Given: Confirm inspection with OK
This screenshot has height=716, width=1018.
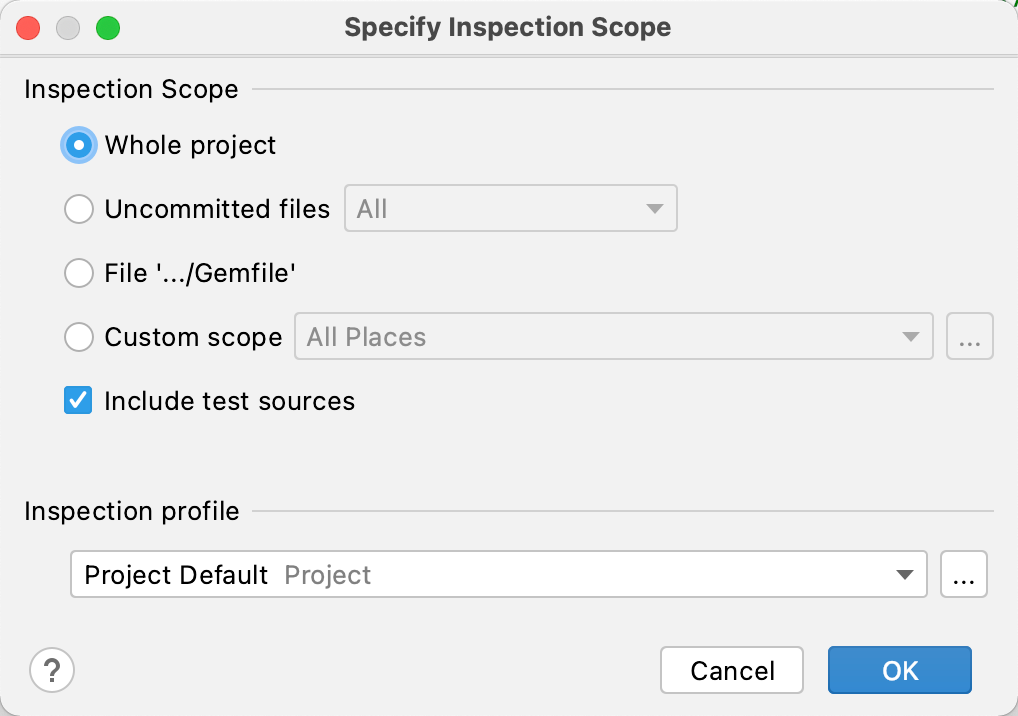Looking at the screenshot, I should click(x=898, y=670).
